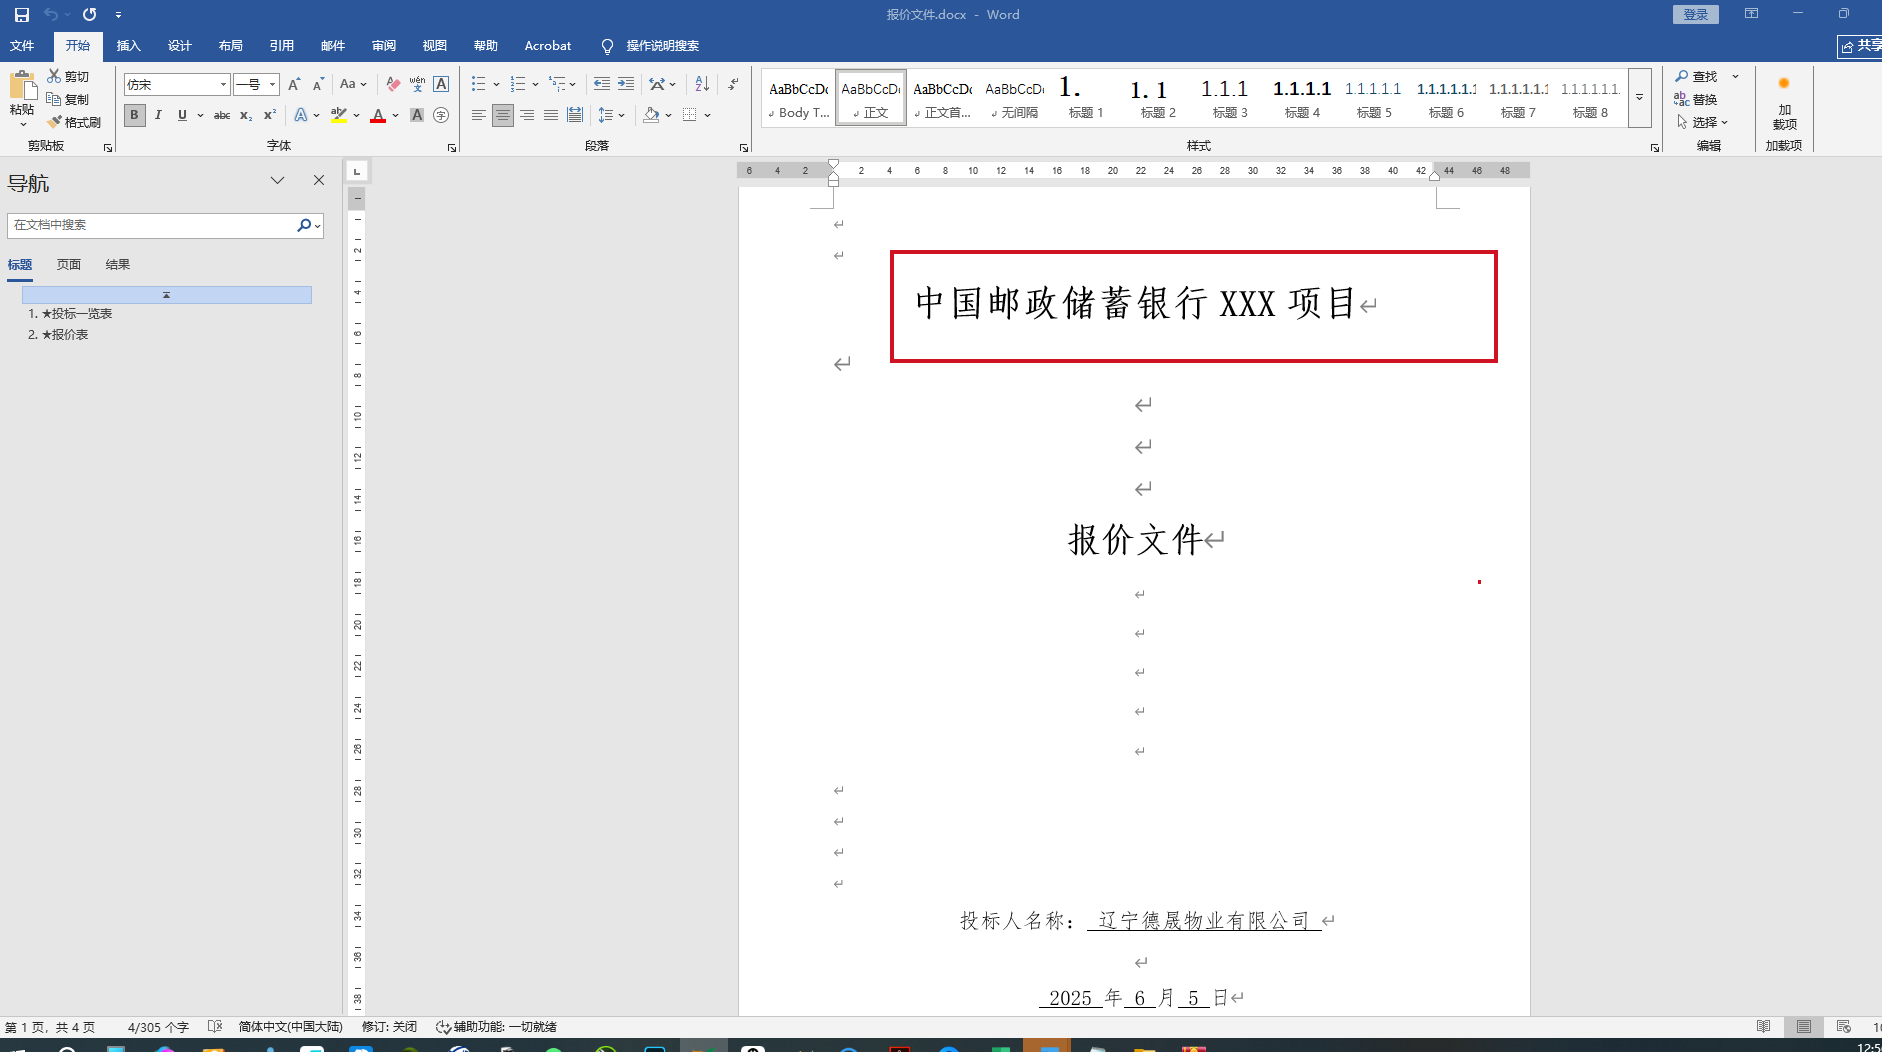The width and height of the screenshot is (1882, 1052).
Task: Toggle Bold formatting
Action: 134,115
